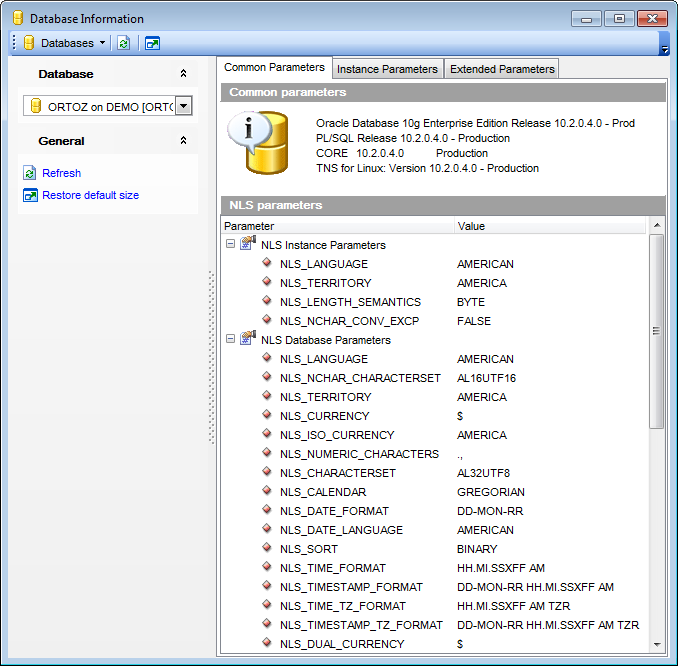678x666 pixels.
Task: Click icon beside Restore default size link
Action: pos(30,195)
